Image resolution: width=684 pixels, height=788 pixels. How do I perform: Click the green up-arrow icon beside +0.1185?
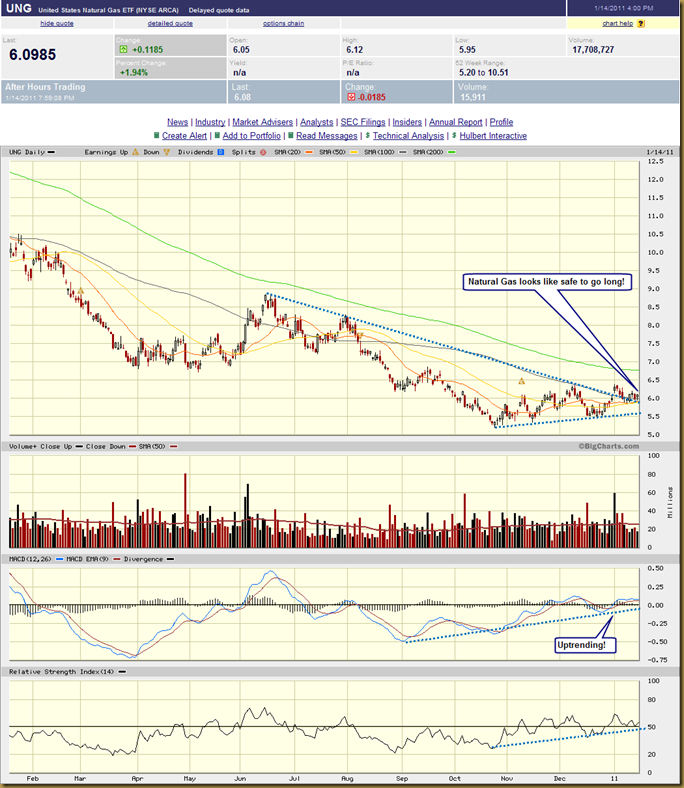click(123, 49)
